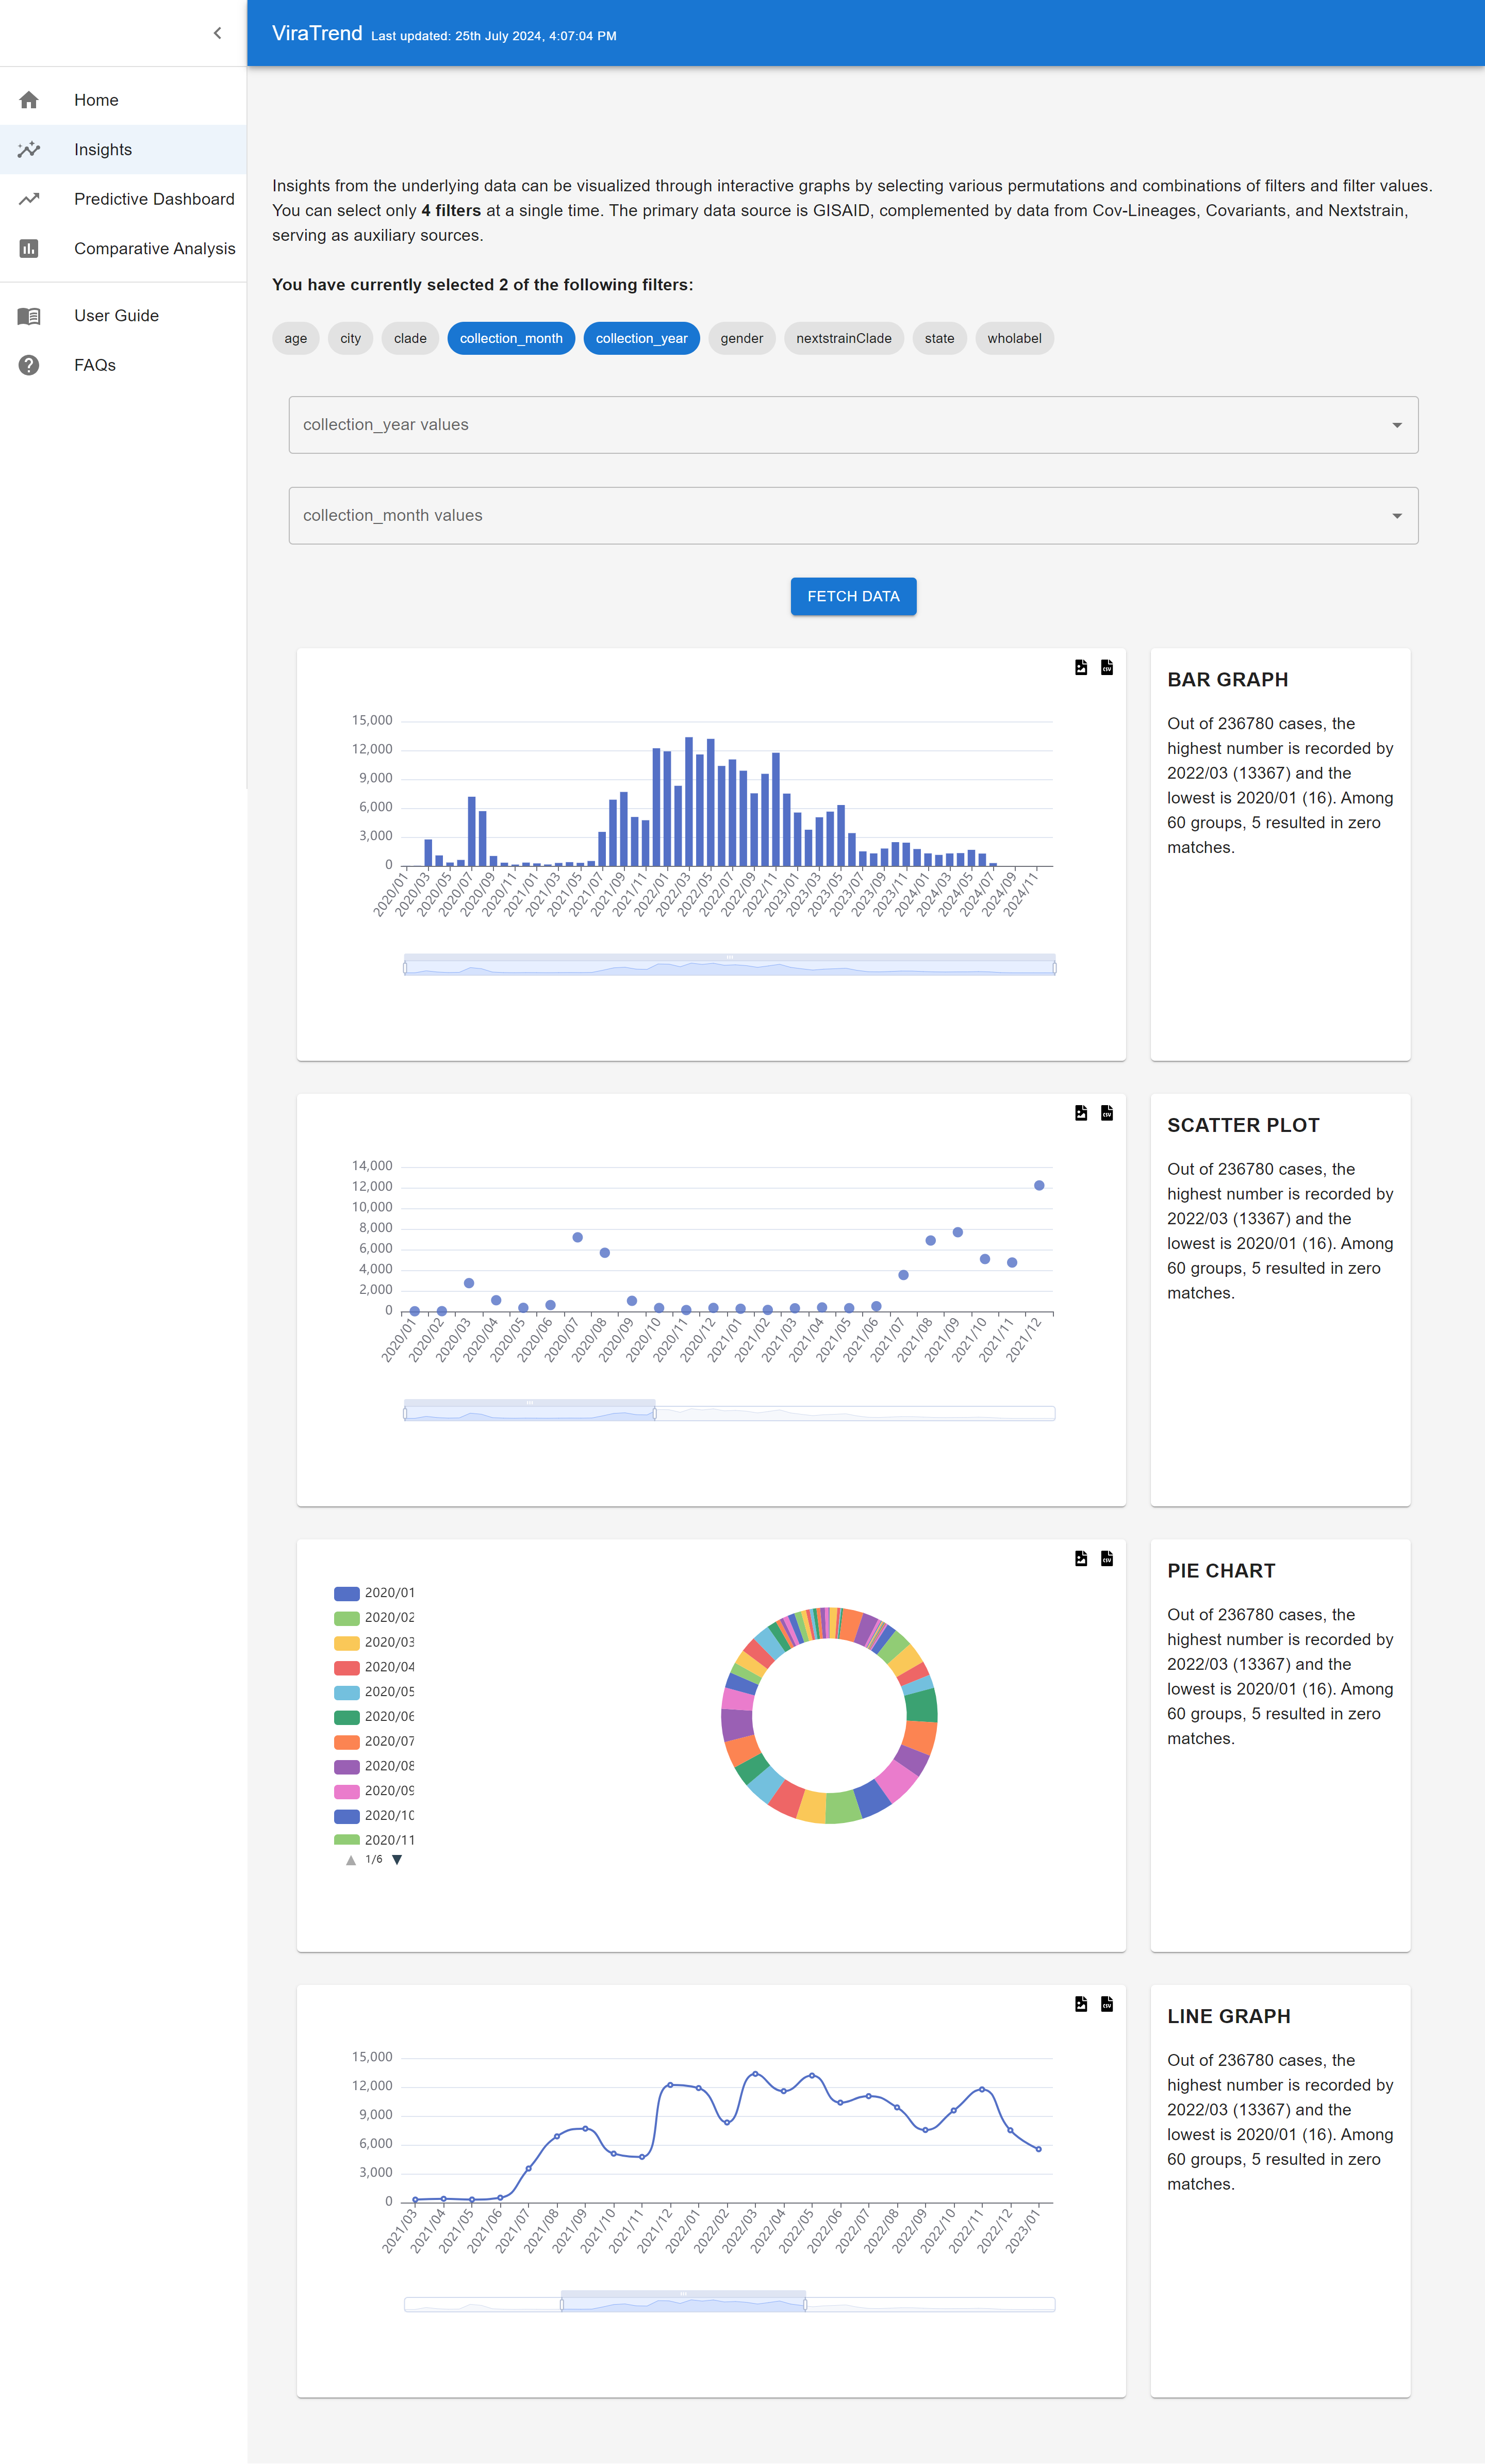Screen dimensions: 1485x2464
Task: Go to next pie chart legend page
Action: point(397,1860)
